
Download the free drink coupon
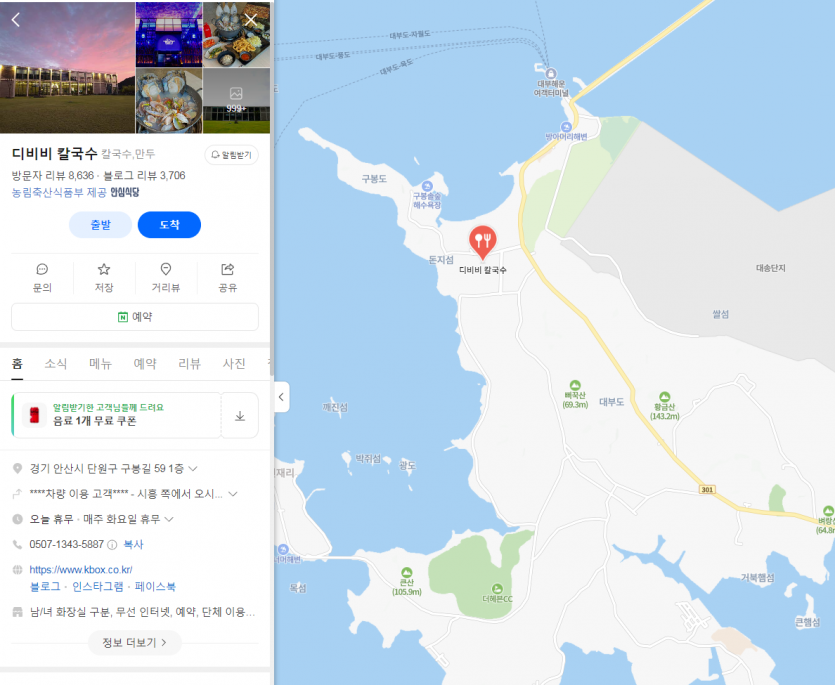[x=240, y=415]
